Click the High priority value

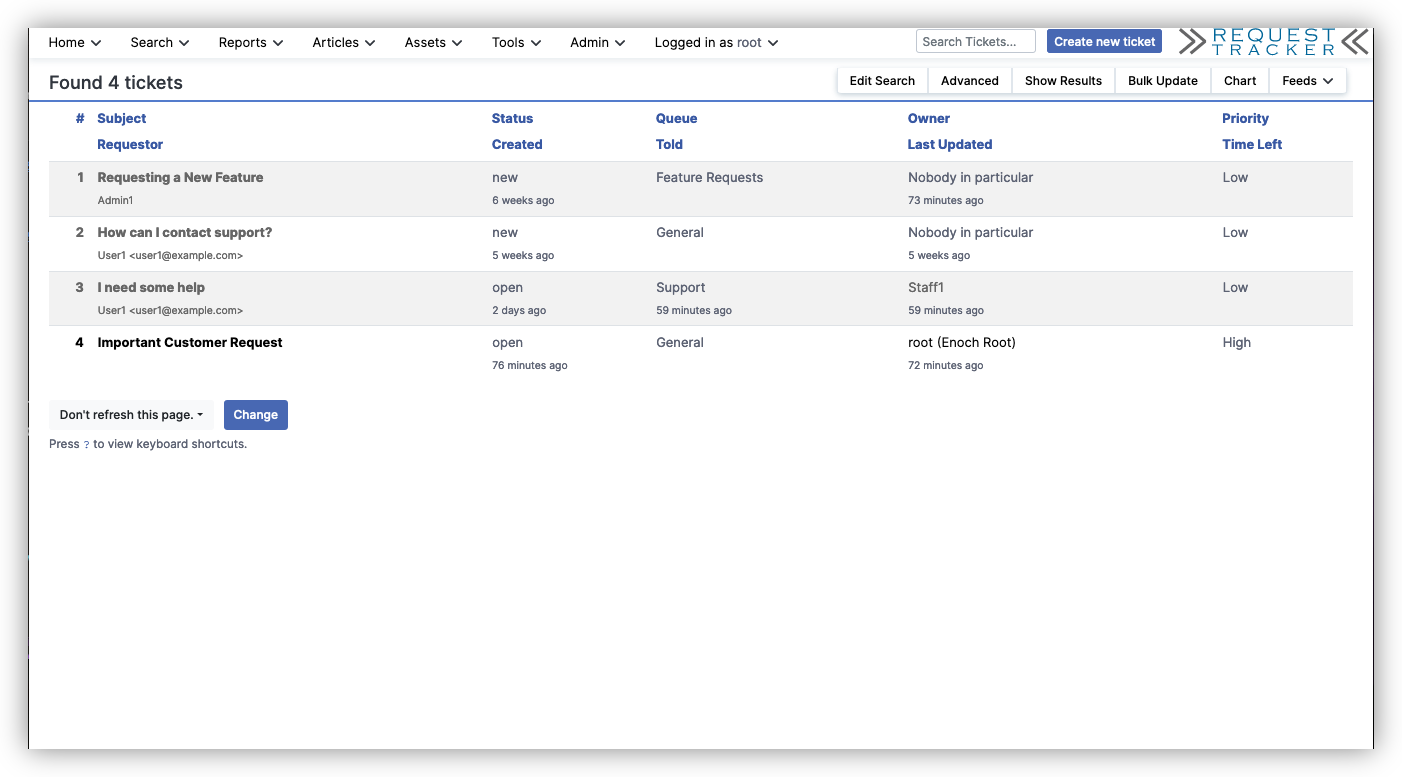pos(1236,342)
